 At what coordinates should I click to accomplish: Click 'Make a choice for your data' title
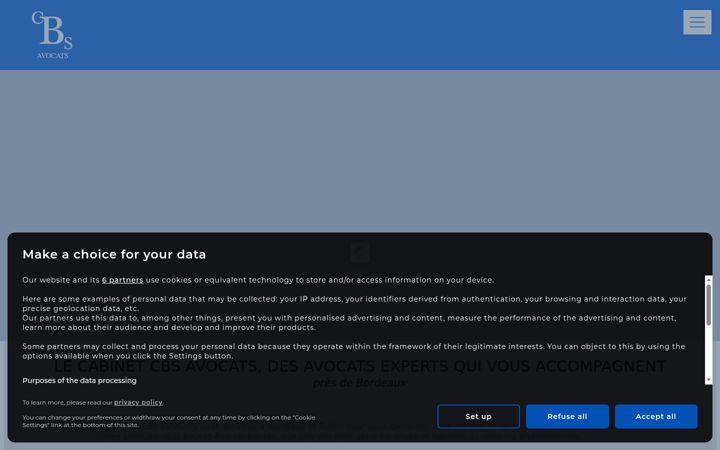coord(114,254)
